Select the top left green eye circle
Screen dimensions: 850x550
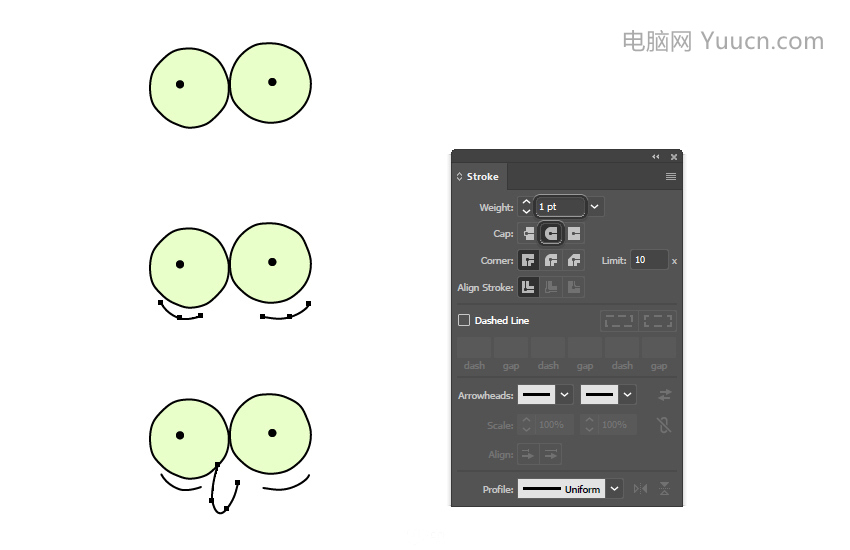(x=189, y=88)
